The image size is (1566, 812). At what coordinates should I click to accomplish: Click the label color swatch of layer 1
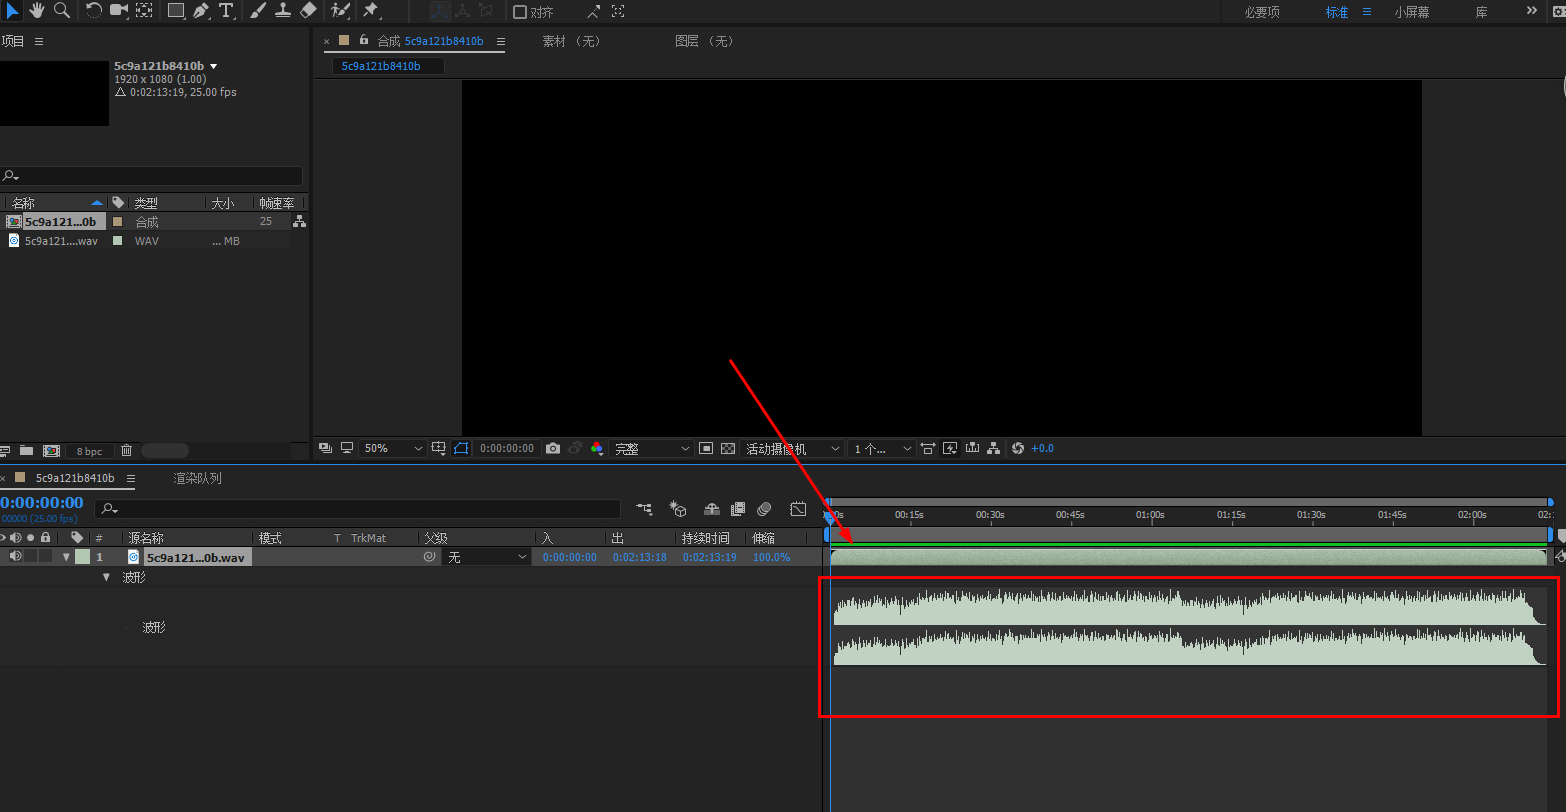coord(82,557)
